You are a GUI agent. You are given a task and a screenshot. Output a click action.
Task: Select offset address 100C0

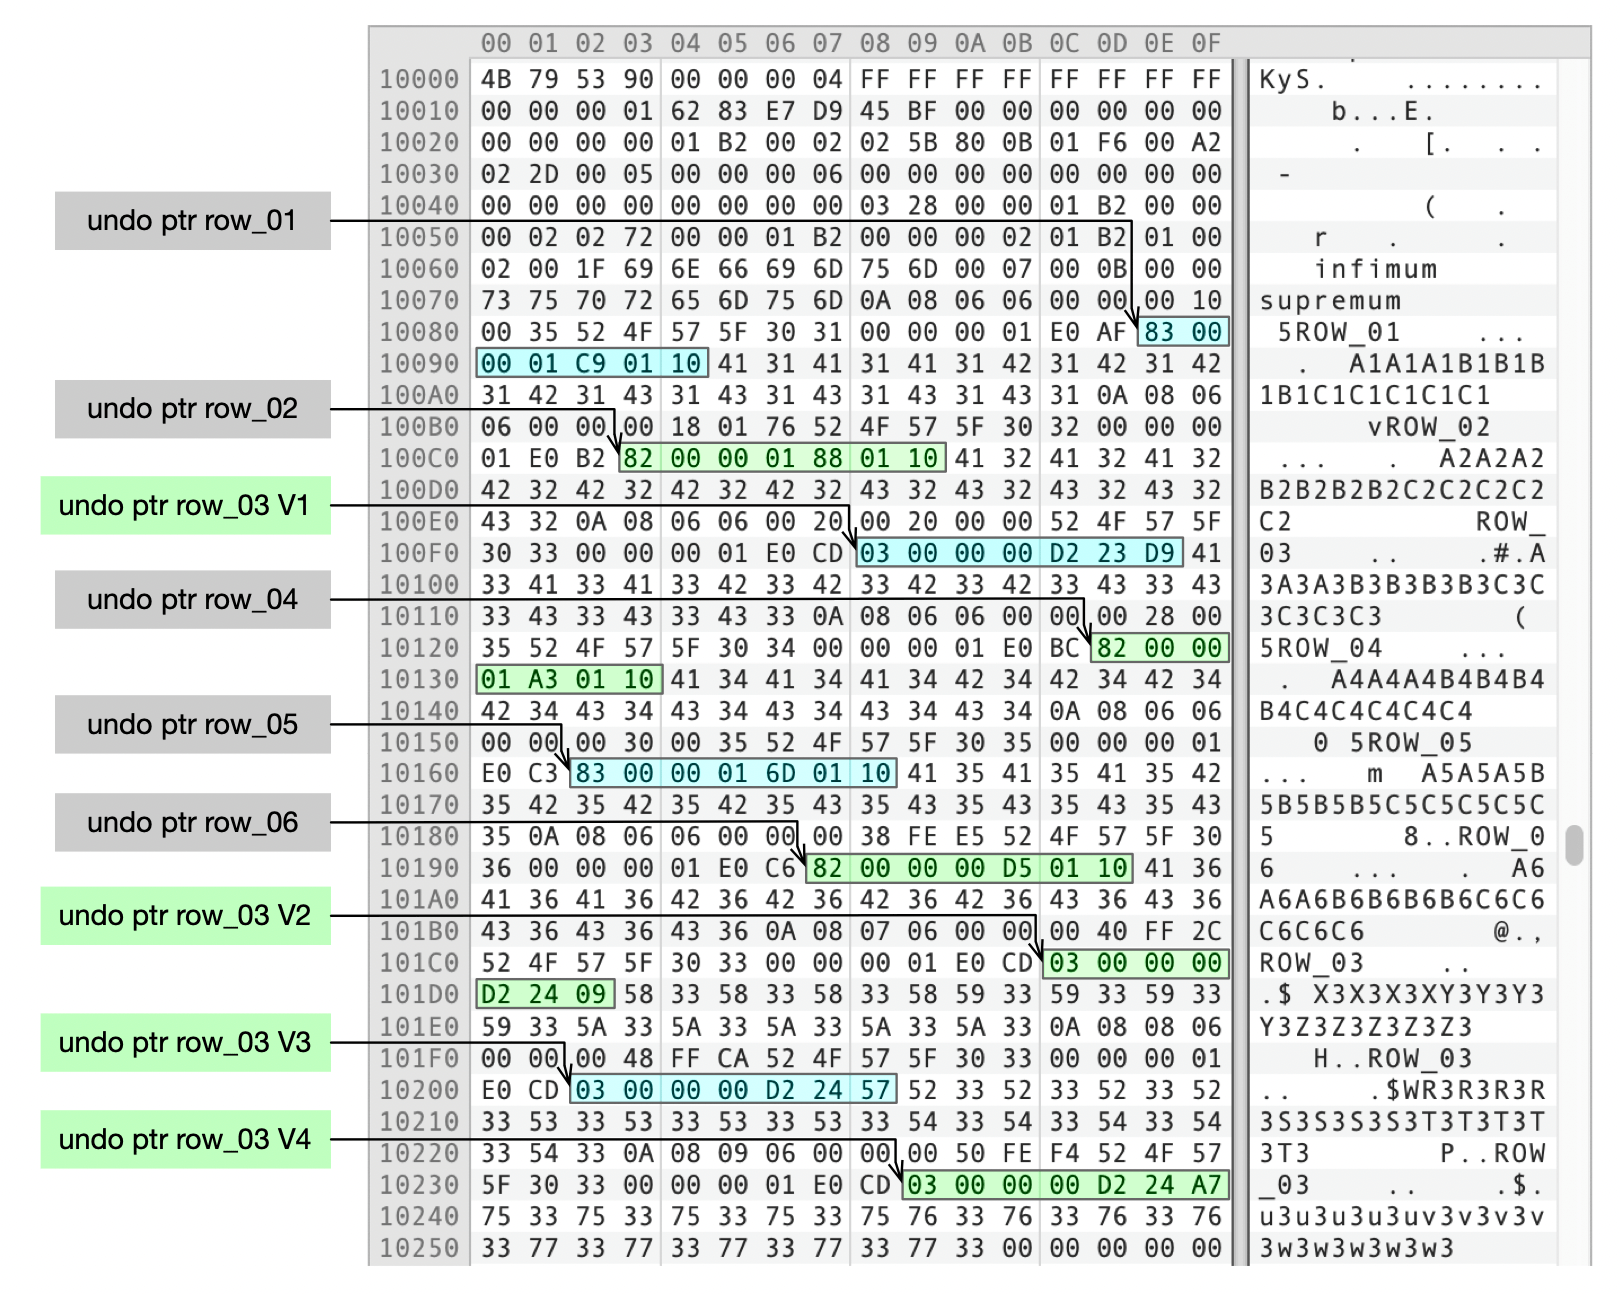coord(419,458)
